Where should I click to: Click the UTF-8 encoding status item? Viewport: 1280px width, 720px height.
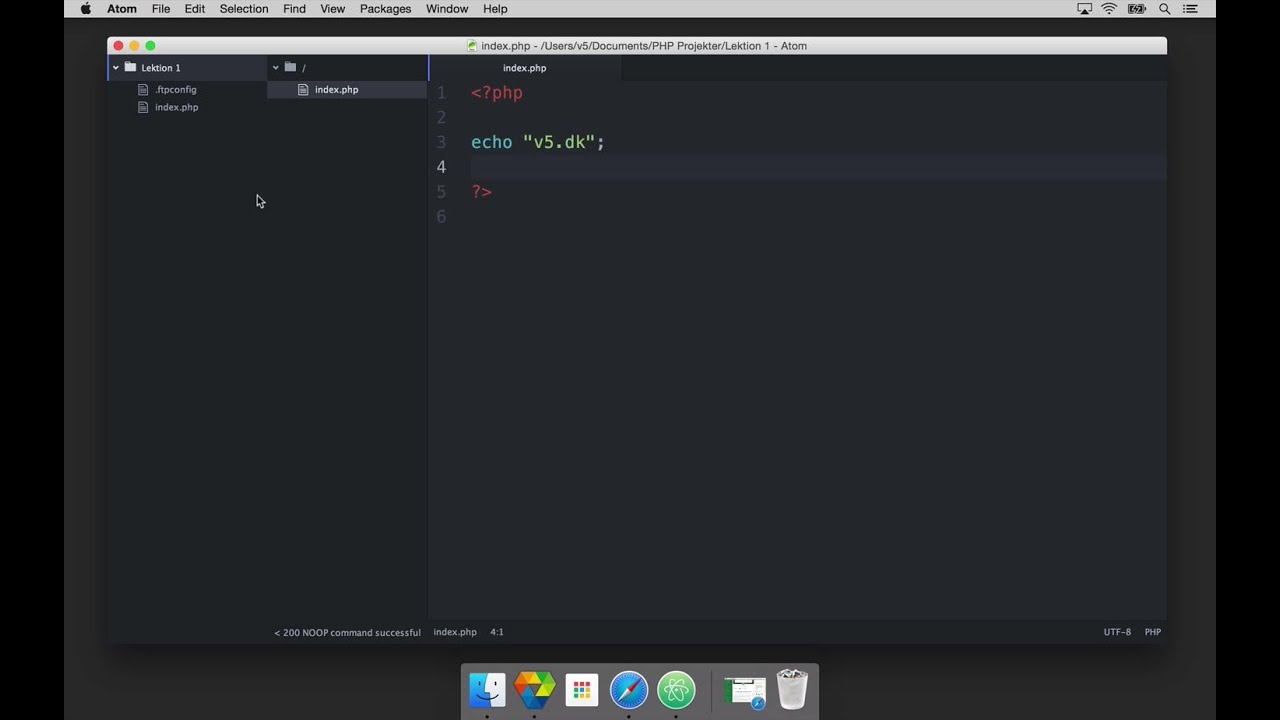coord(1117,631)
